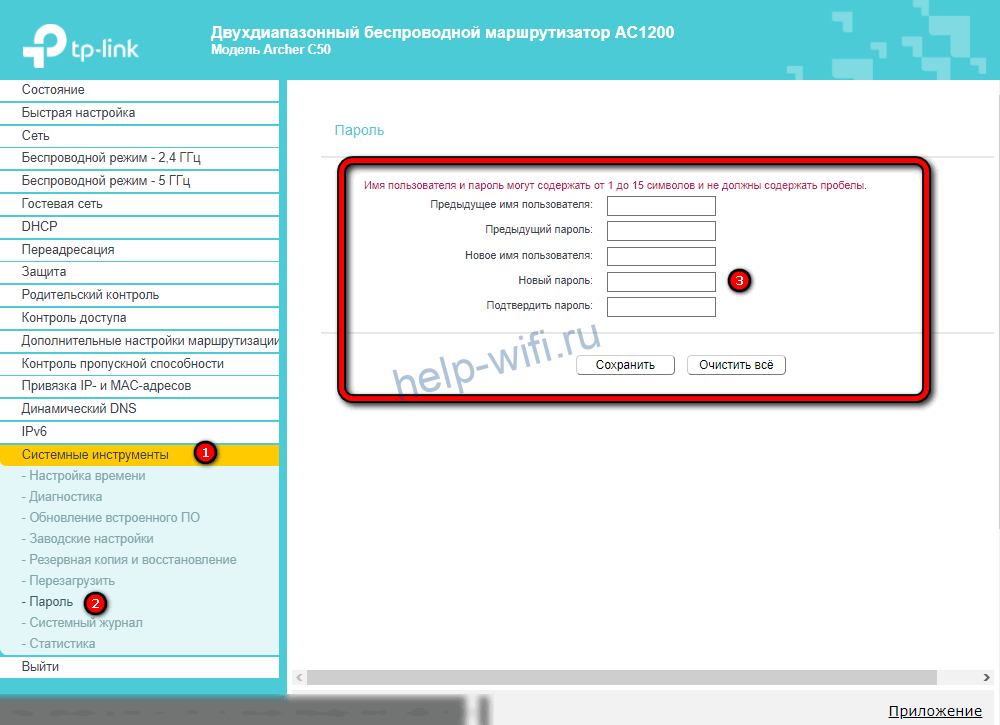Open the Сеть section
Screen dimensions: 1000x725
point(139,136)
